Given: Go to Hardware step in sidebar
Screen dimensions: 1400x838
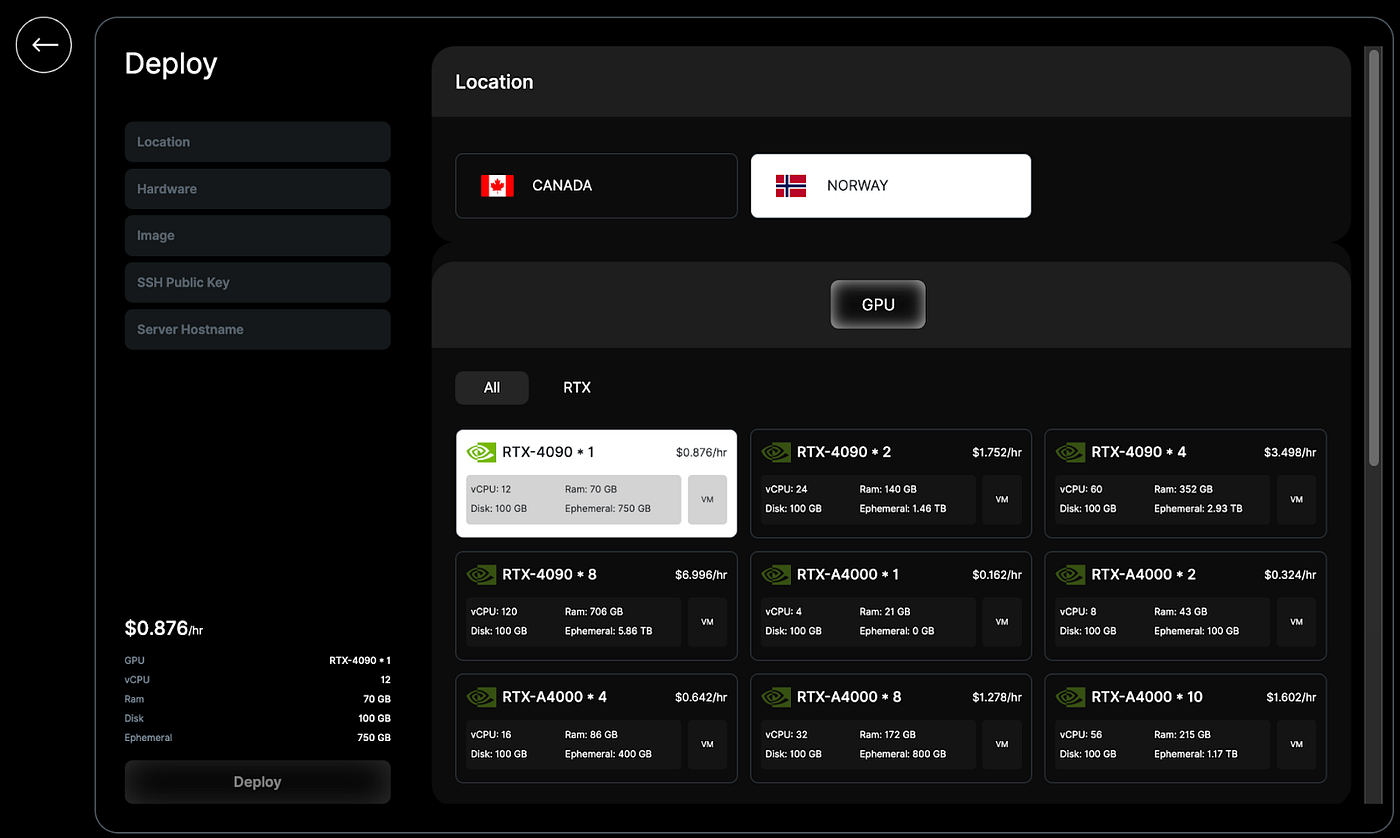Looking at the screenshot, I should click(x=258, y=189).
